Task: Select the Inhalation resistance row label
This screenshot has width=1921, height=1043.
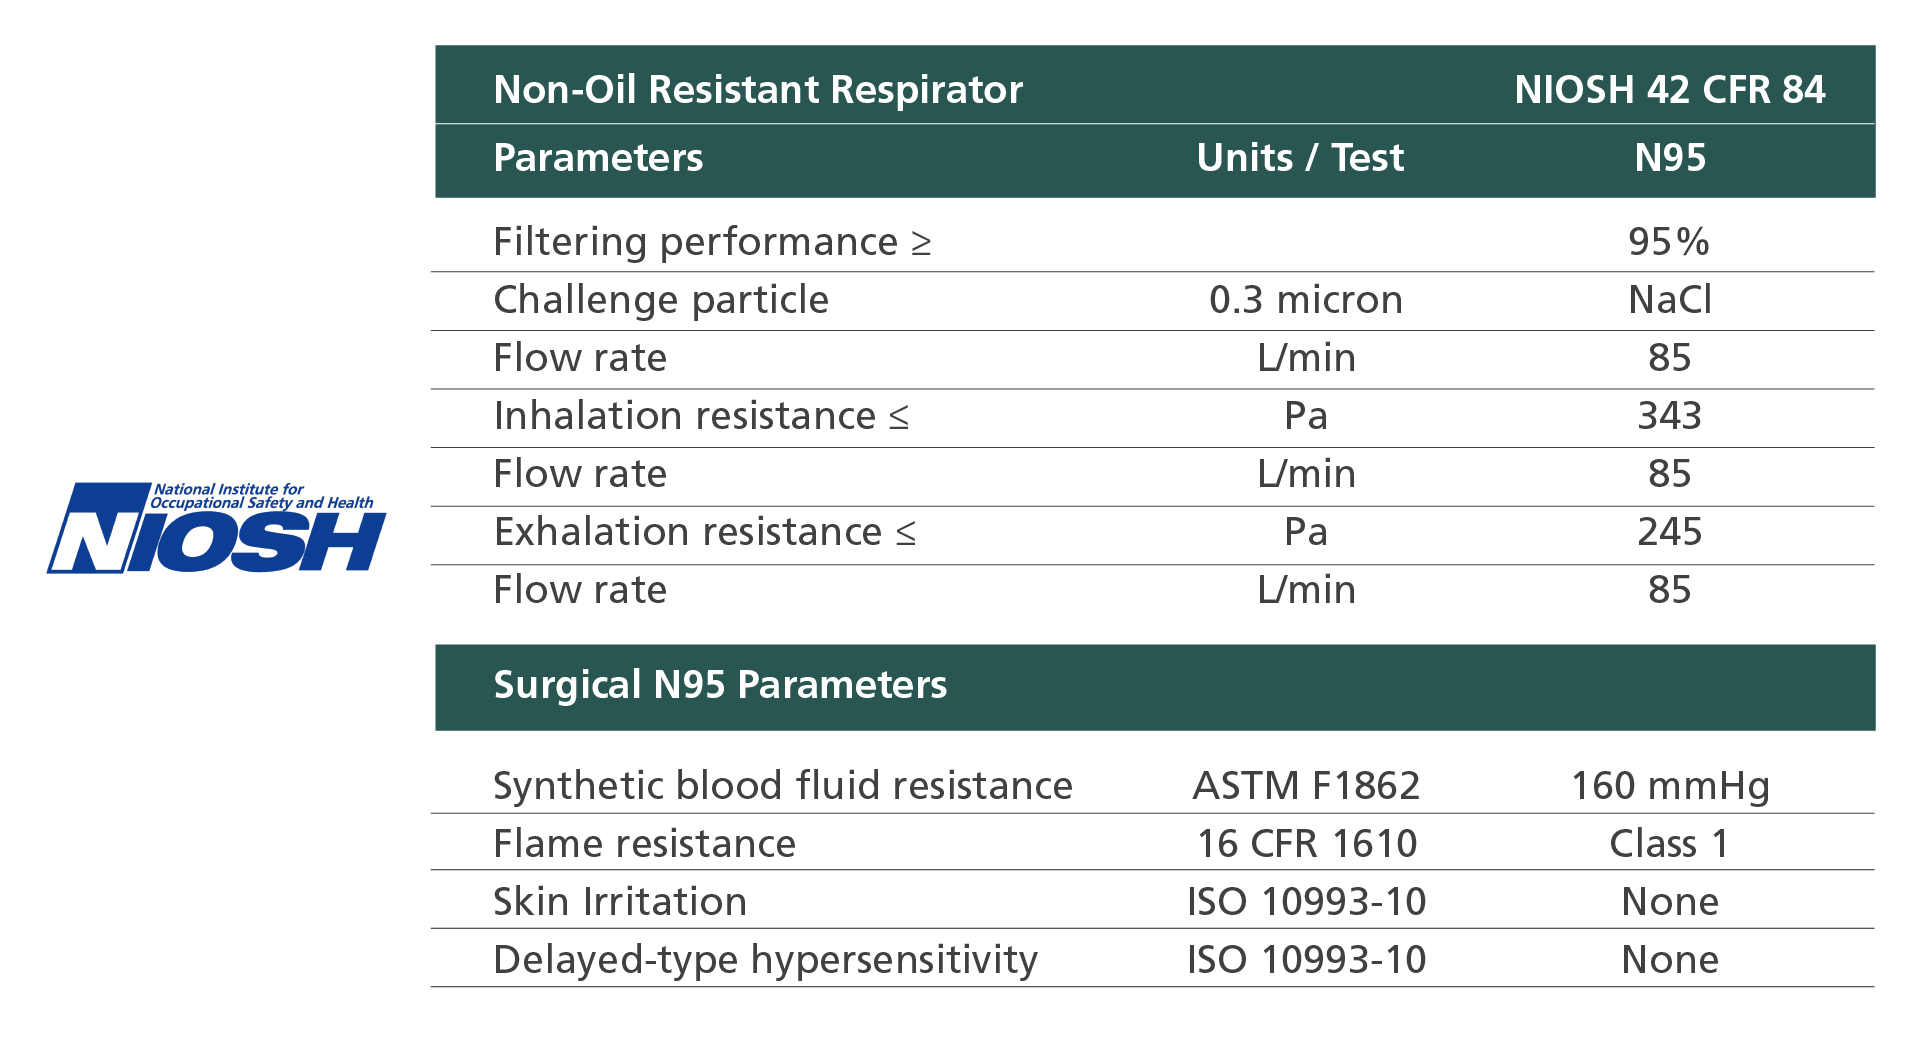Action: (701, 416)
